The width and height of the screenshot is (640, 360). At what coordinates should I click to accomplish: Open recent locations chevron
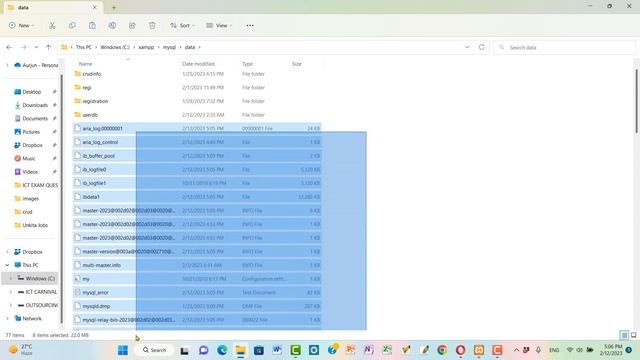(x=36, y=47)
